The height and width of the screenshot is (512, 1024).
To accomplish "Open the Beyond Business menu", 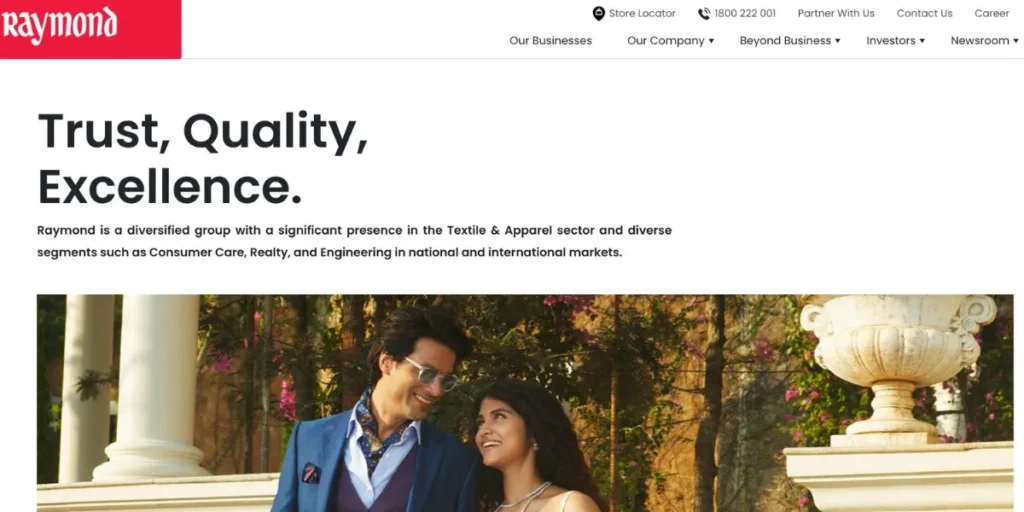I will pos(785,40).
